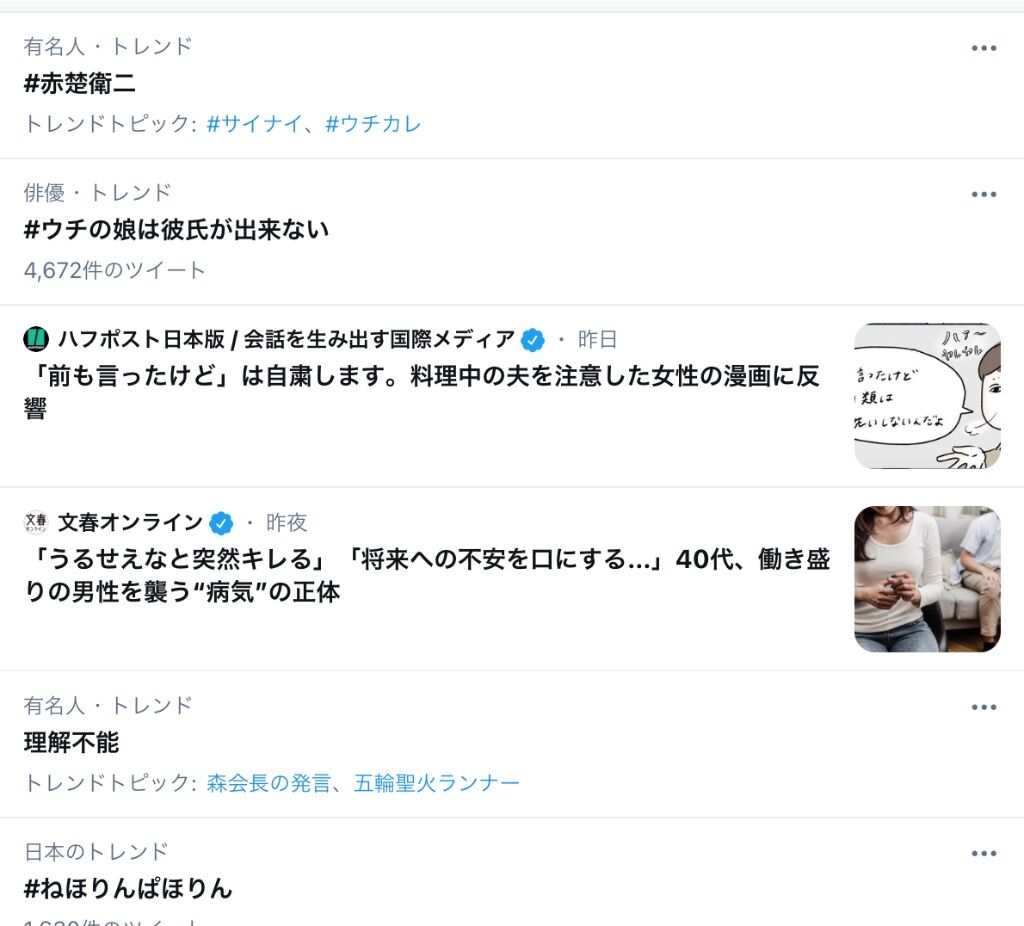Read the 「前も言ったけど」 article headline
The image size is (1024, 926).
pyautogui.click(x=422, y=392)
